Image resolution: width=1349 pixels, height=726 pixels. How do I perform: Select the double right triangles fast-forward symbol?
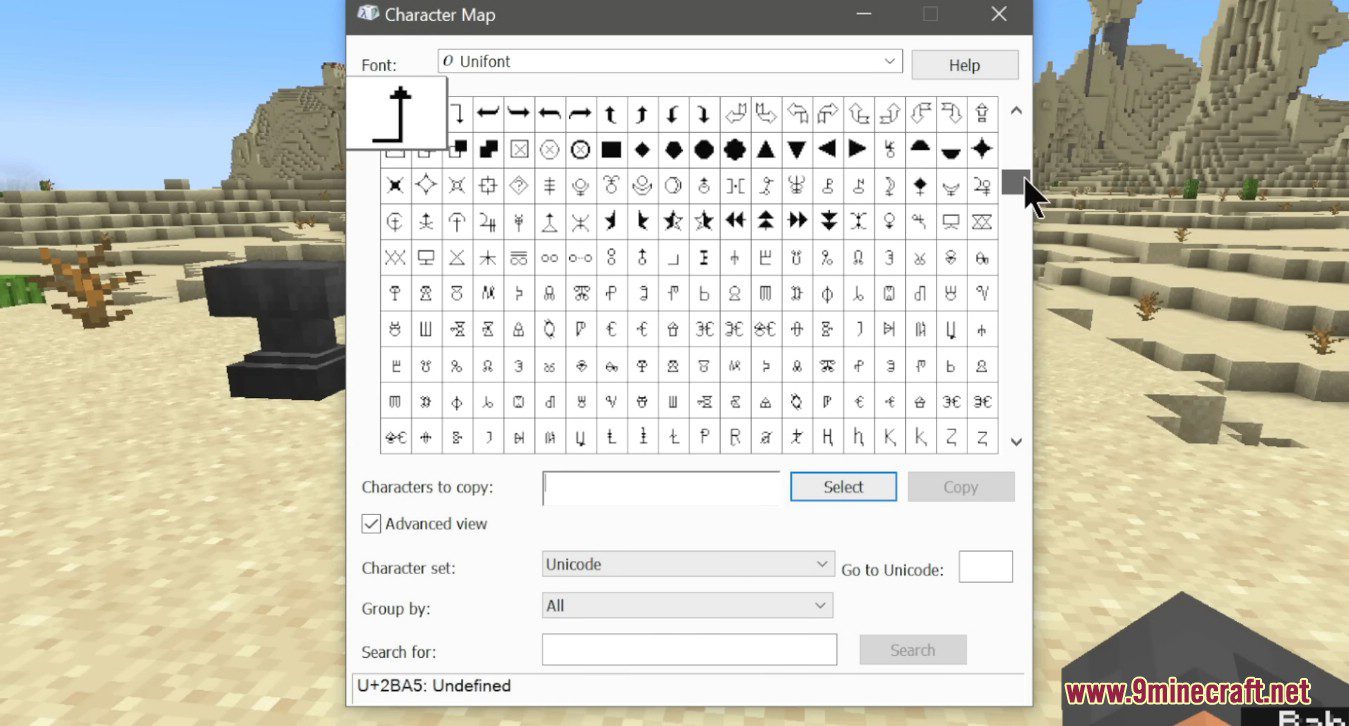[x=796, y=220]
